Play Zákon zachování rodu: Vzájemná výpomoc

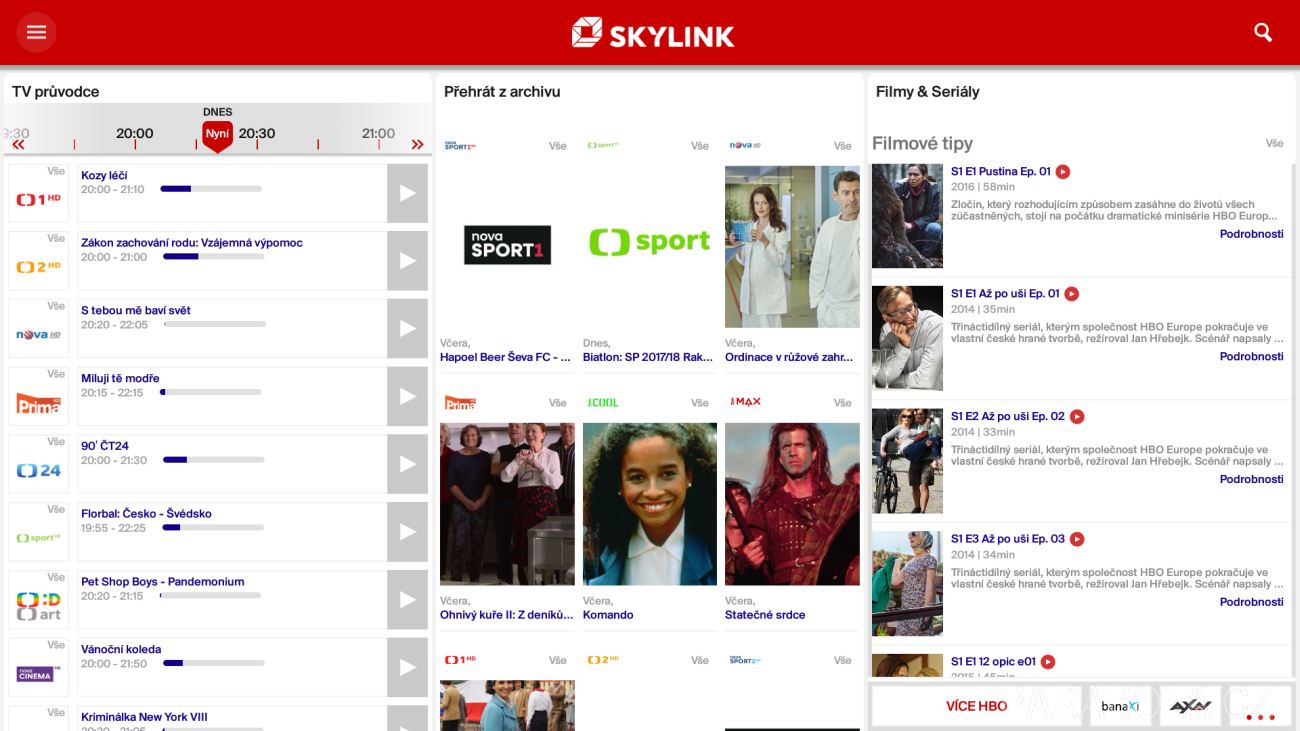click(407, 261)
